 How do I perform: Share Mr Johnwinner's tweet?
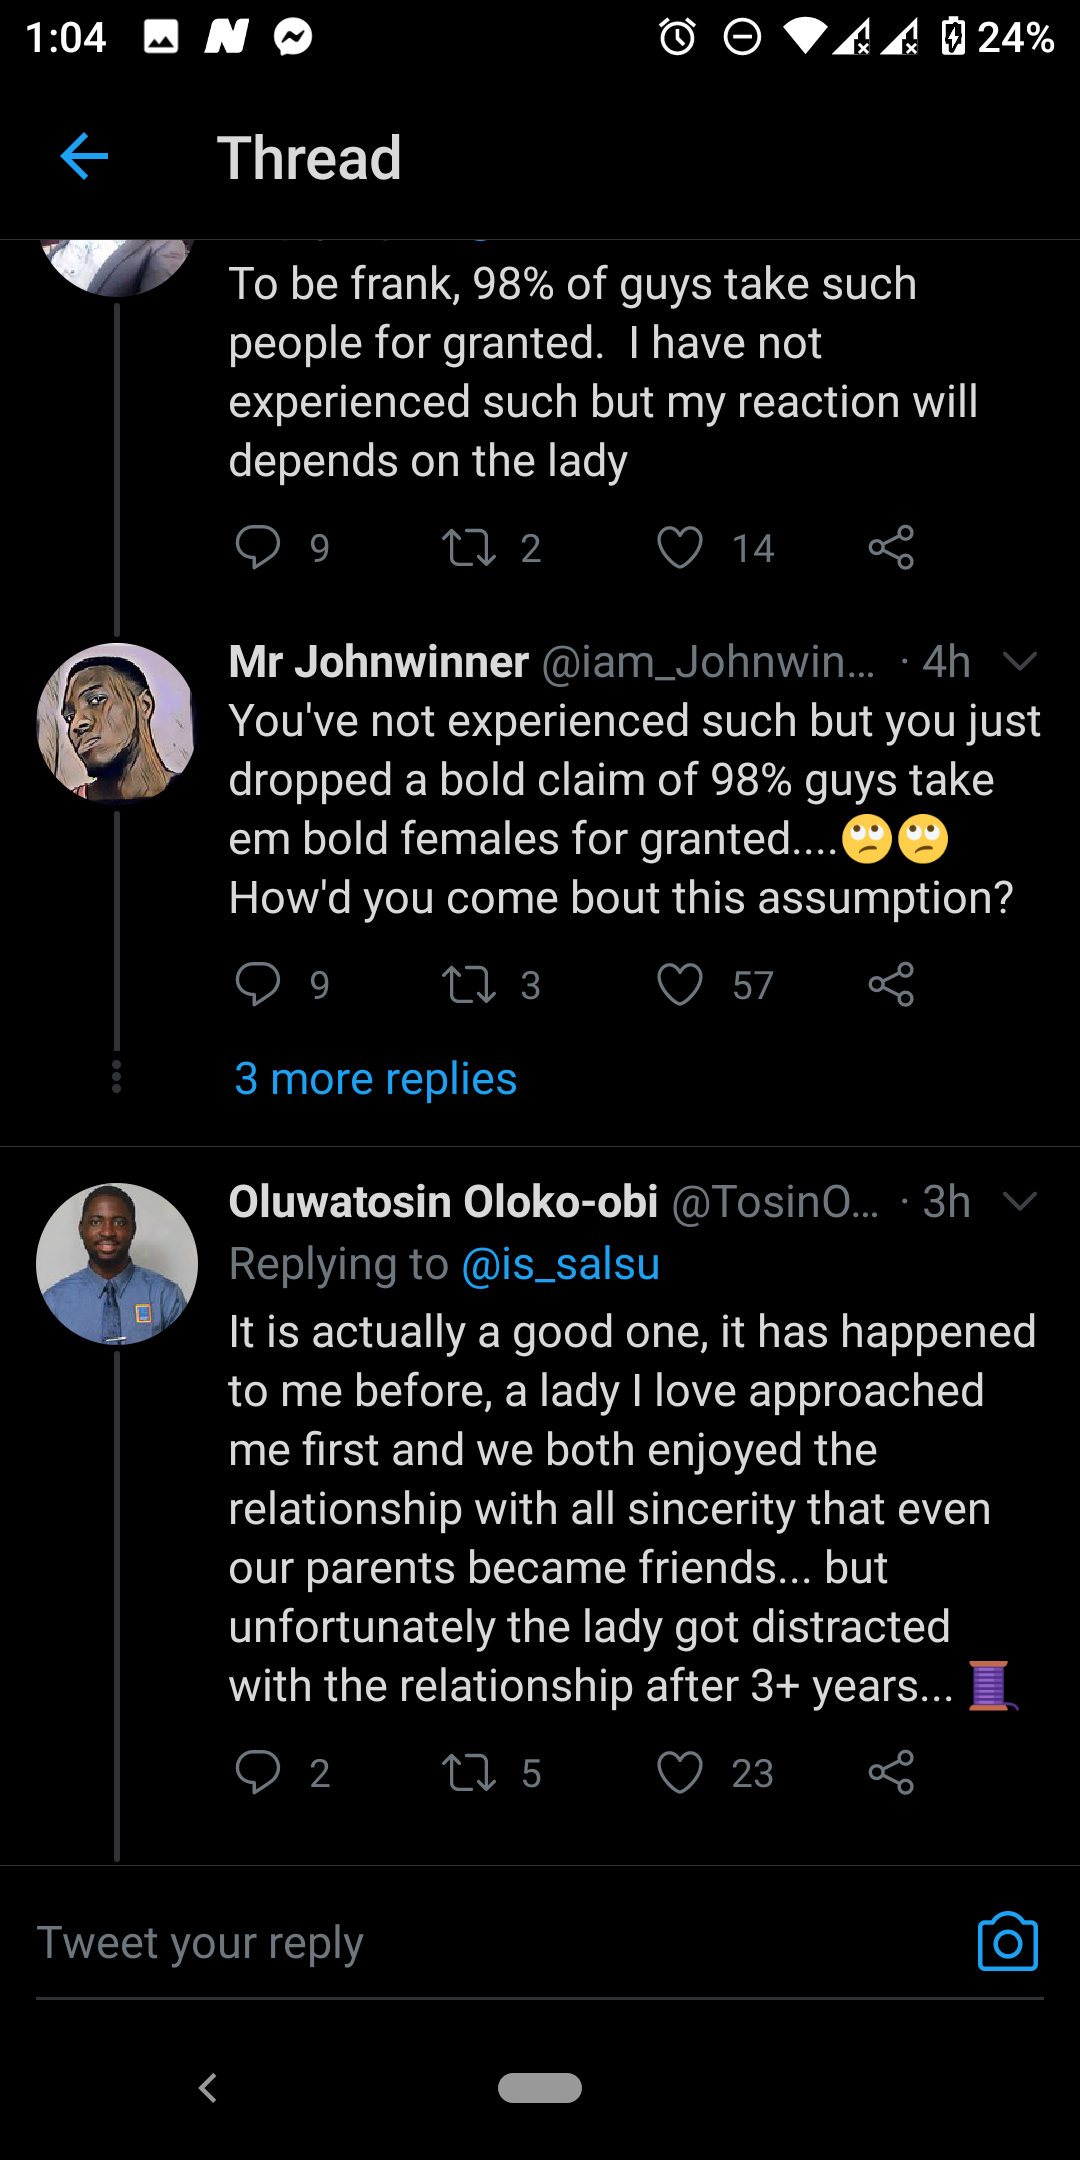pos(891,985)
